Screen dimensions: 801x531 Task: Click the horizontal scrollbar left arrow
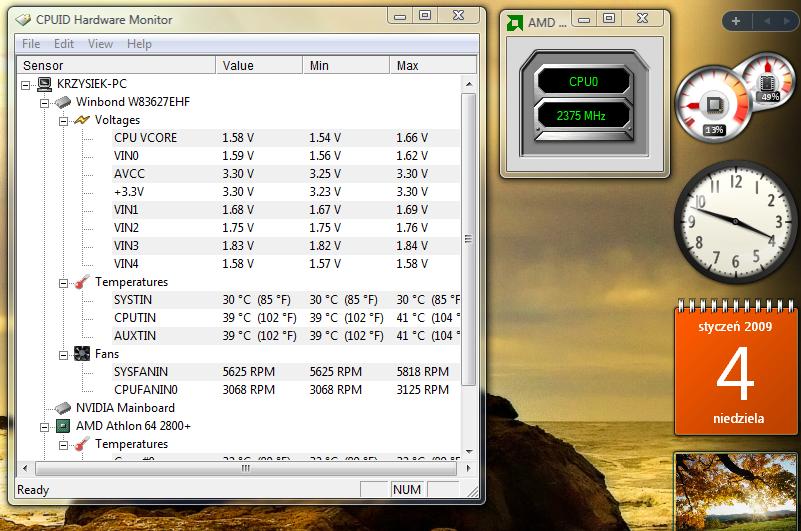click(25, 468)
